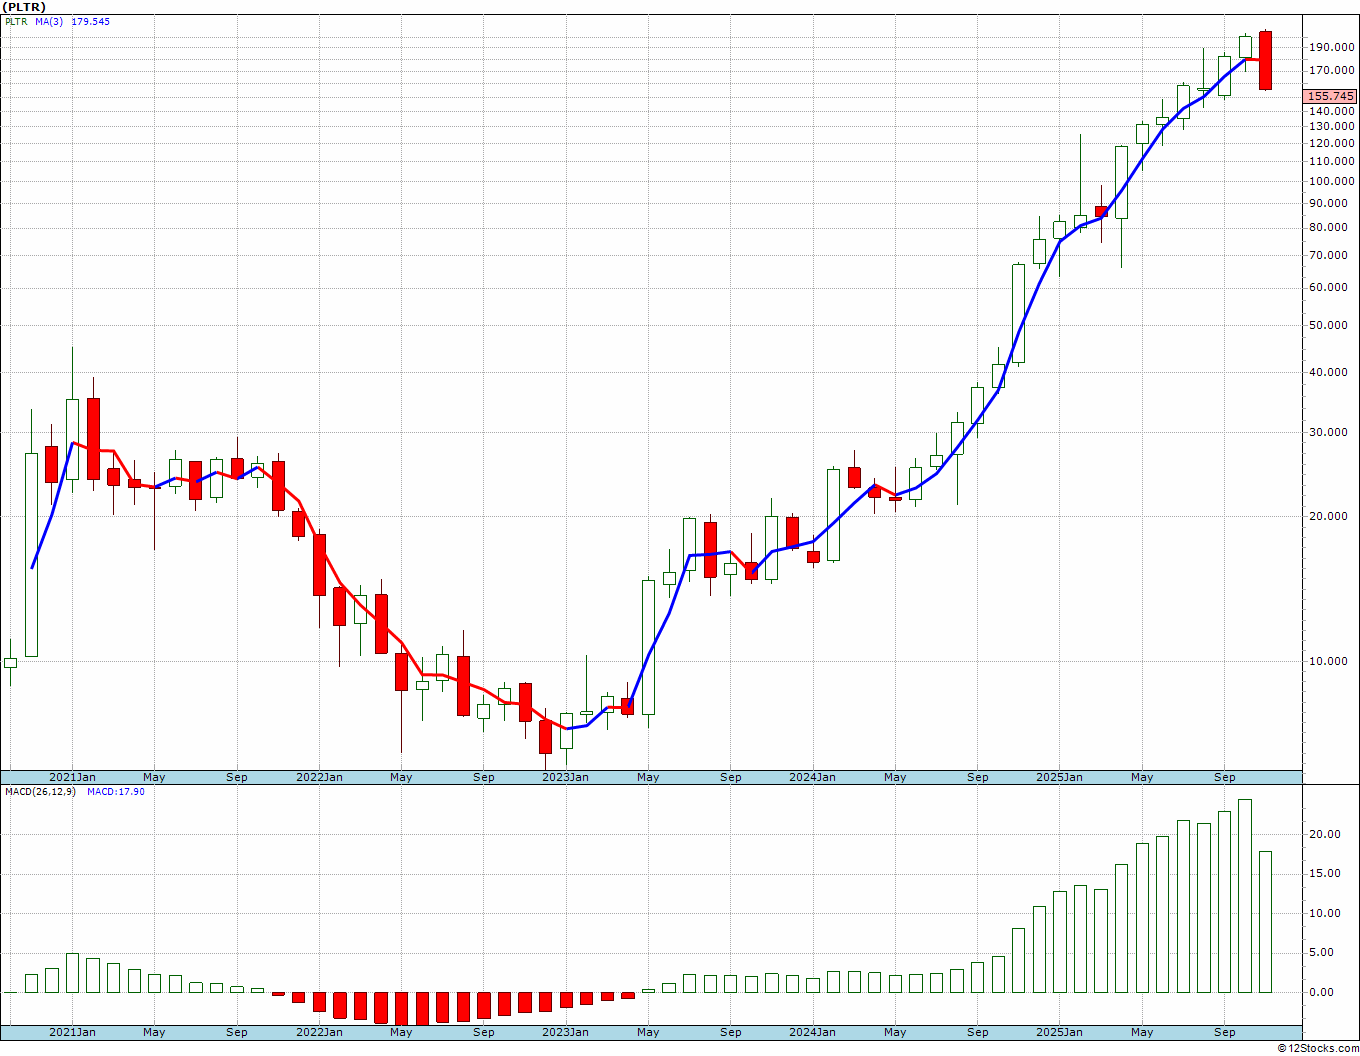The image size is (1360, 1056).
Task: Click the 20.00 MACD axis label
Action: coord(1327,835)
